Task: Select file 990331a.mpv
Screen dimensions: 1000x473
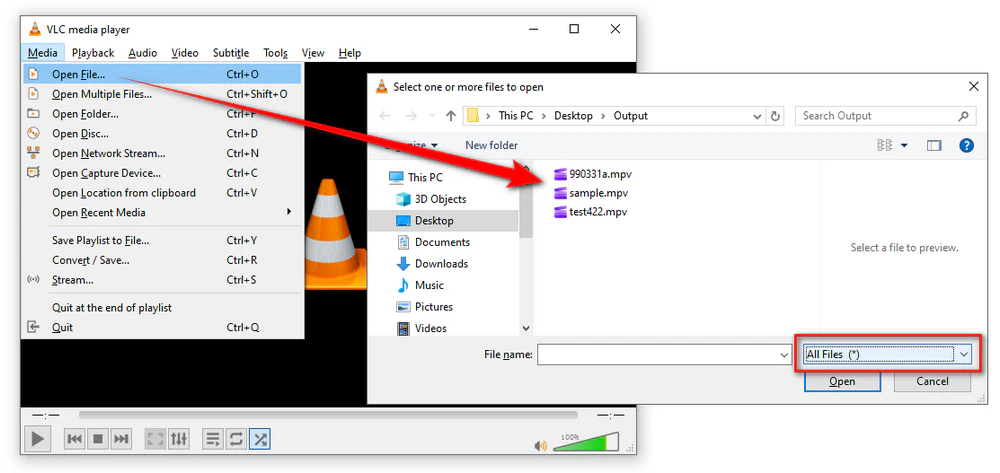Action: tap(593, 174)
